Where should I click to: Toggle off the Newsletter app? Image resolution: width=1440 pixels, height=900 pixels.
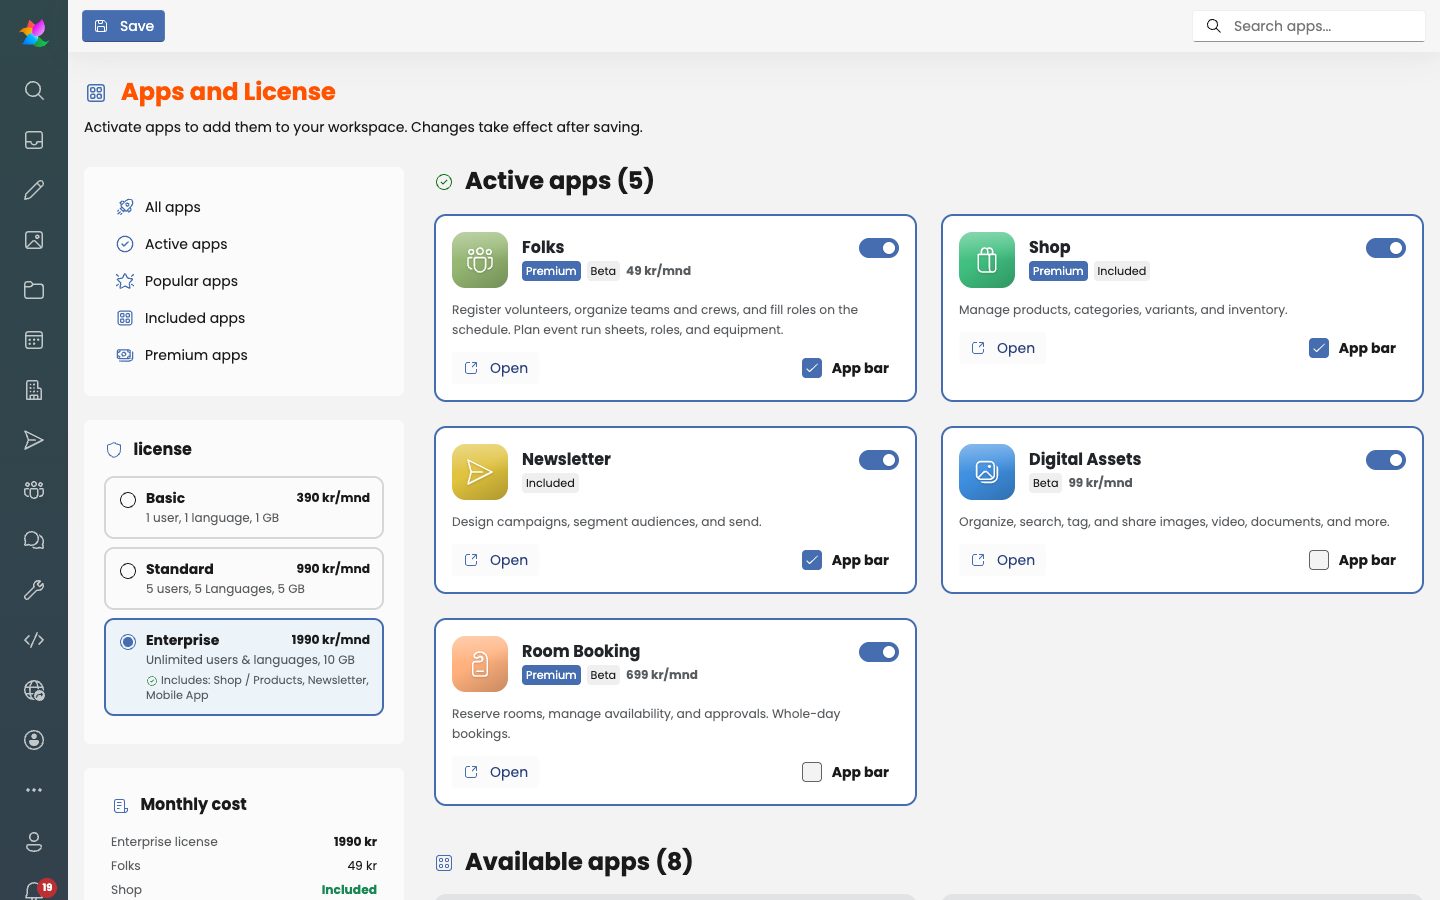(x=879, y=460)
